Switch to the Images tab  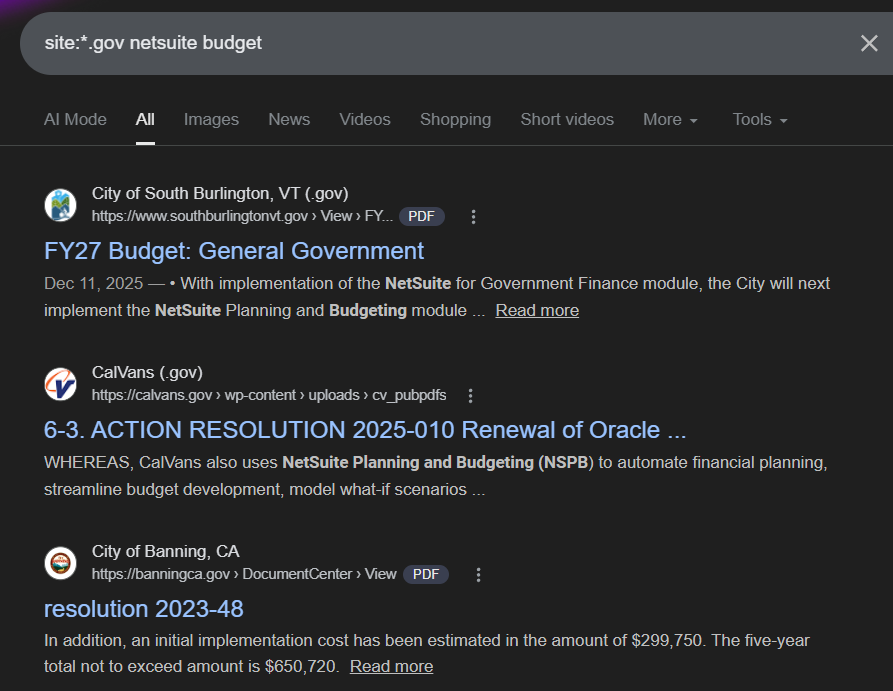coord(211,119)
